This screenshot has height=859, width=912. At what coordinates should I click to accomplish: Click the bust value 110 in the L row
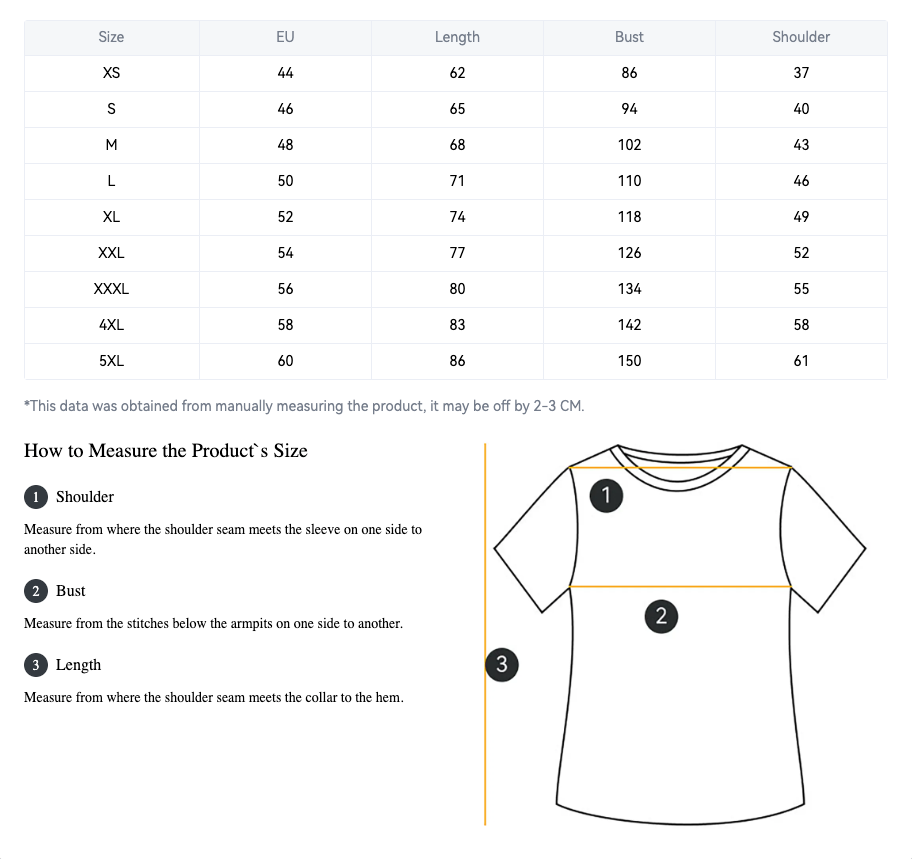(x=629, y=181)
